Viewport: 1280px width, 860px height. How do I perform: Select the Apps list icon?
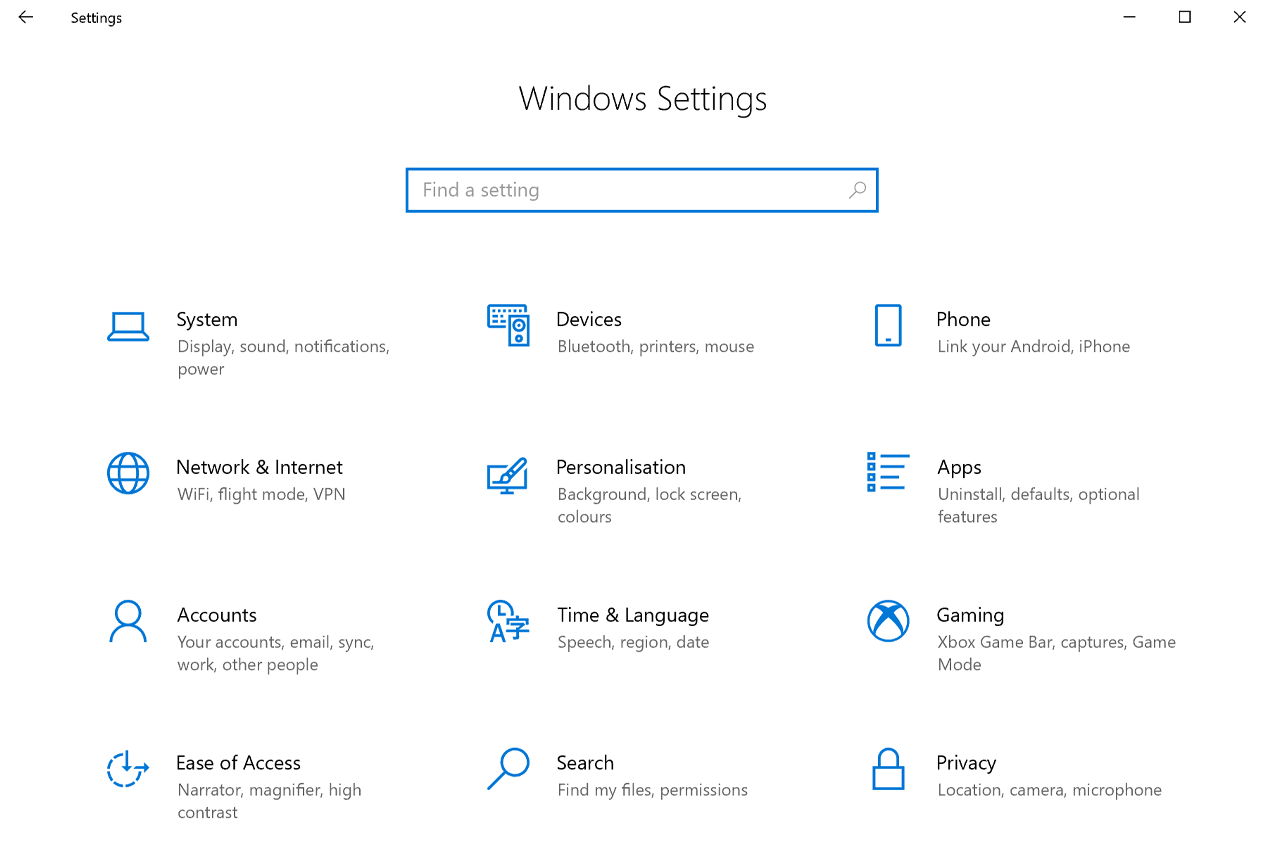(x=887, y=472)
